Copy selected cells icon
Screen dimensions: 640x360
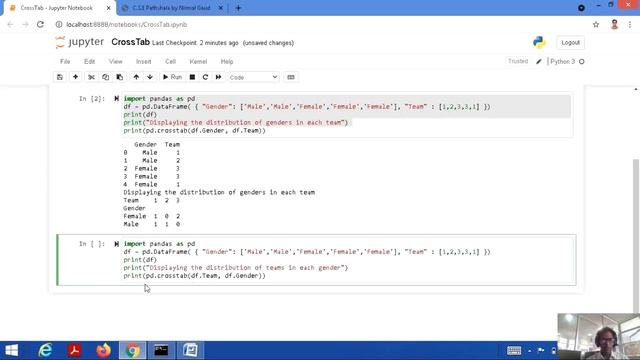(105, 77)
